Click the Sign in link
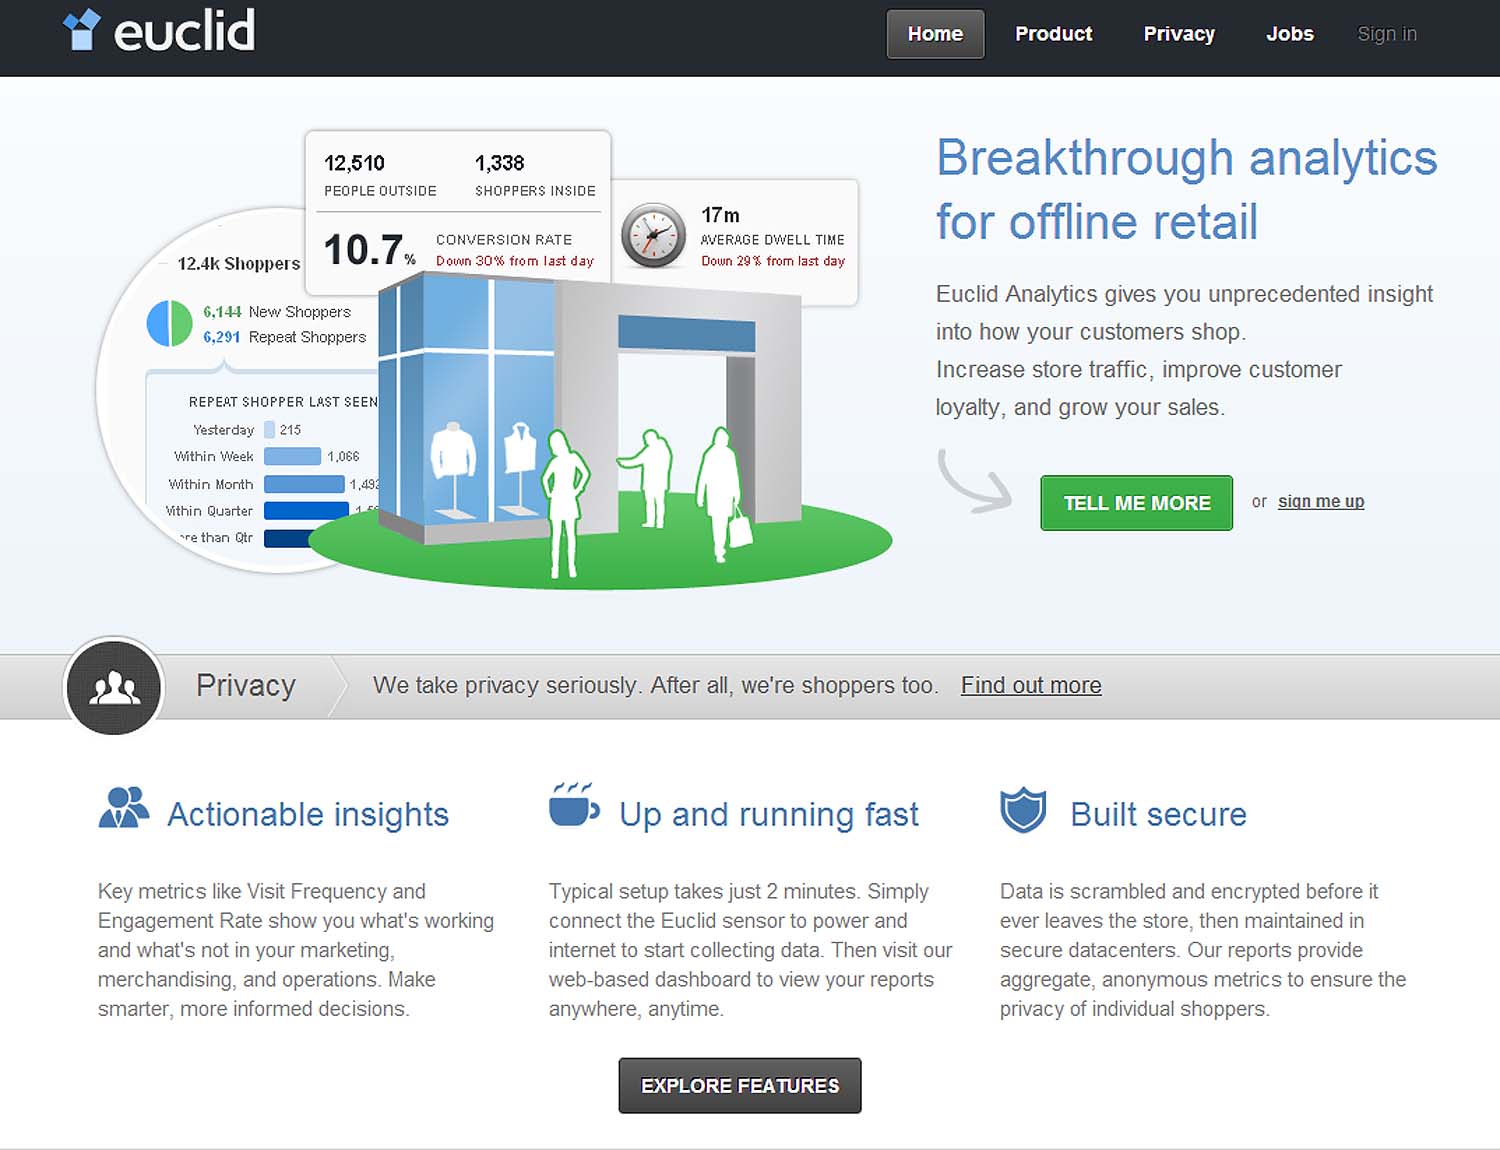This screenshot has width=1500, height=1150. (x=1387, y=33)
